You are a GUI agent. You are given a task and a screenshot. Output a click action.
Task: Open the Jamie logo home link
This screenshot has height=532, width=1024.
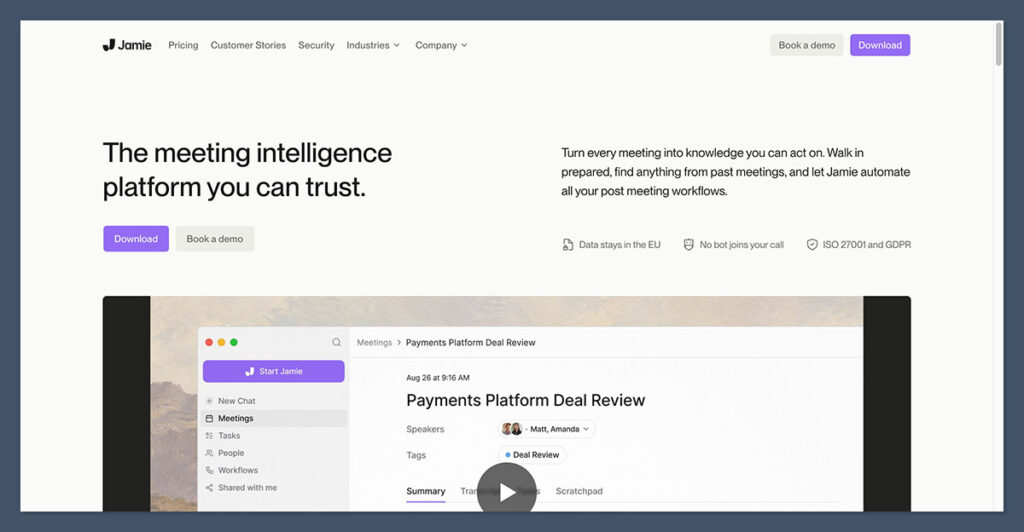pyautogui.click(x=127, y=45)
